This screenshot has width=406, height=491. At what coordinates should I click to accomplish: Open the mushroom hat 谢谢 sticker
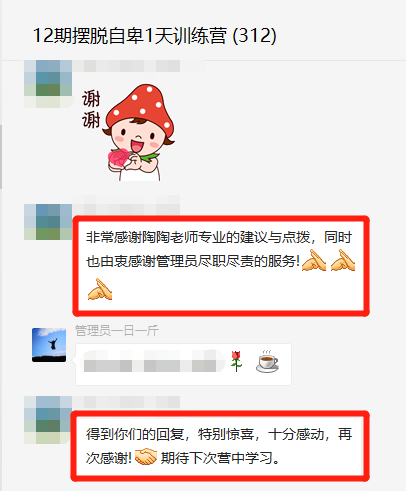pos(128,133)
